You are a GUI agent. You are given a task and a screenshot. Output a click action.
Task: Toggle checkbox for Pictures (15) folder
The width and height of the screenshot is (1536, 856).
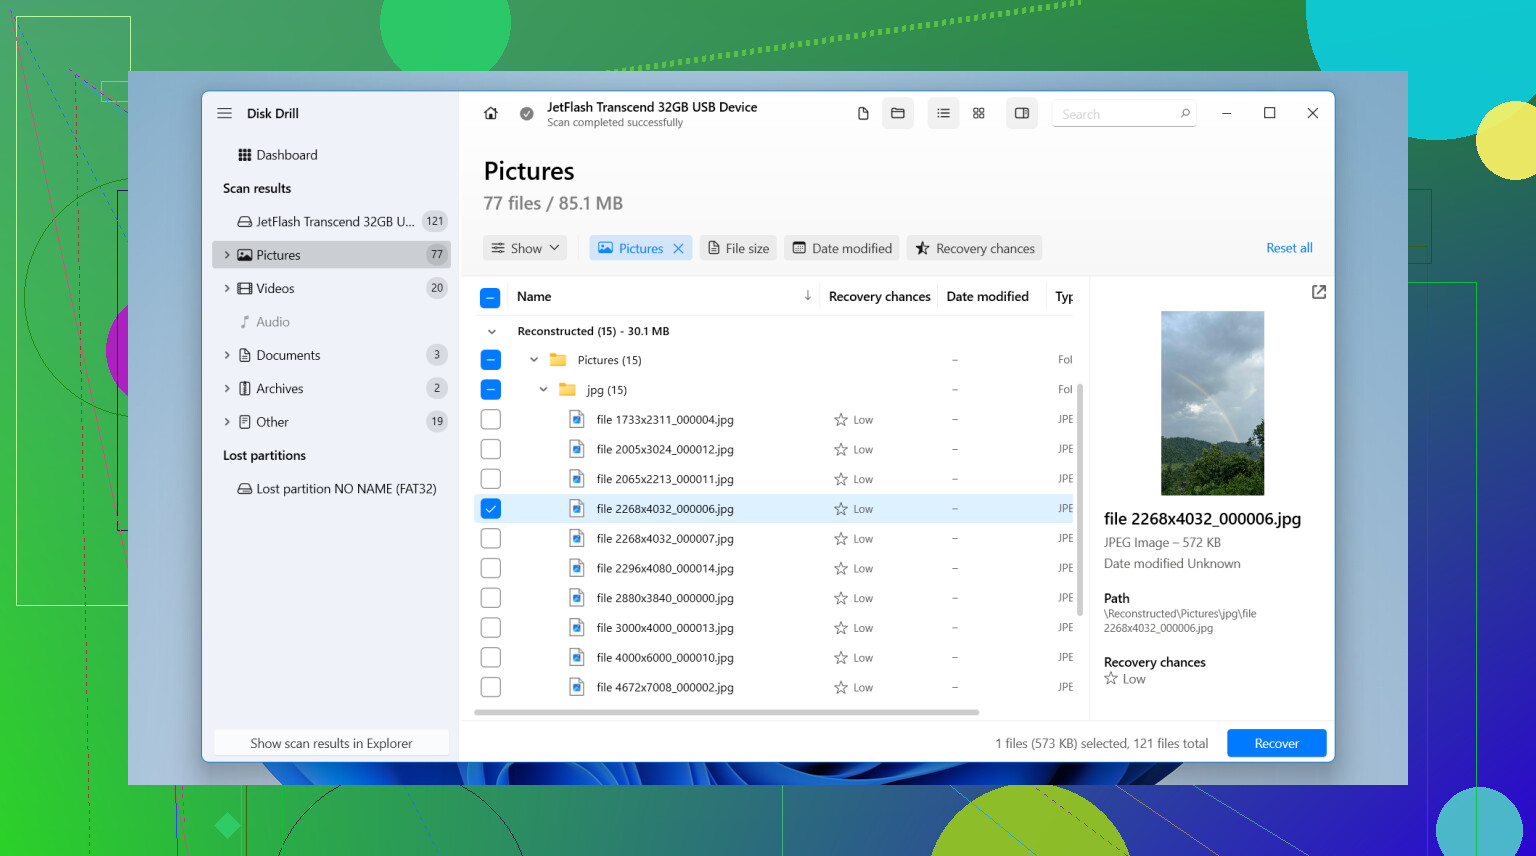[x=490, y=360]
